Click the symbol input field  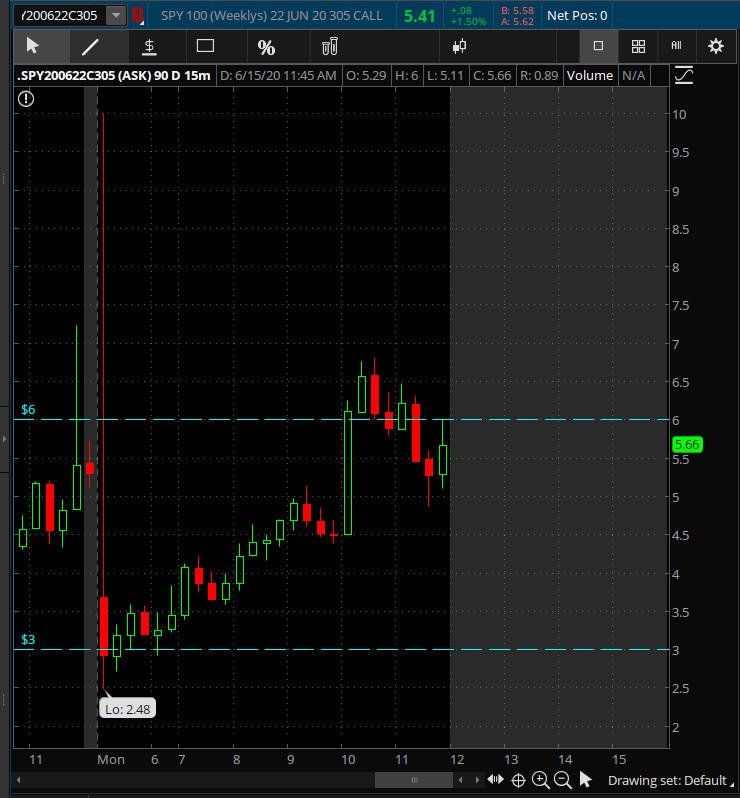click(x=58, y=15)
